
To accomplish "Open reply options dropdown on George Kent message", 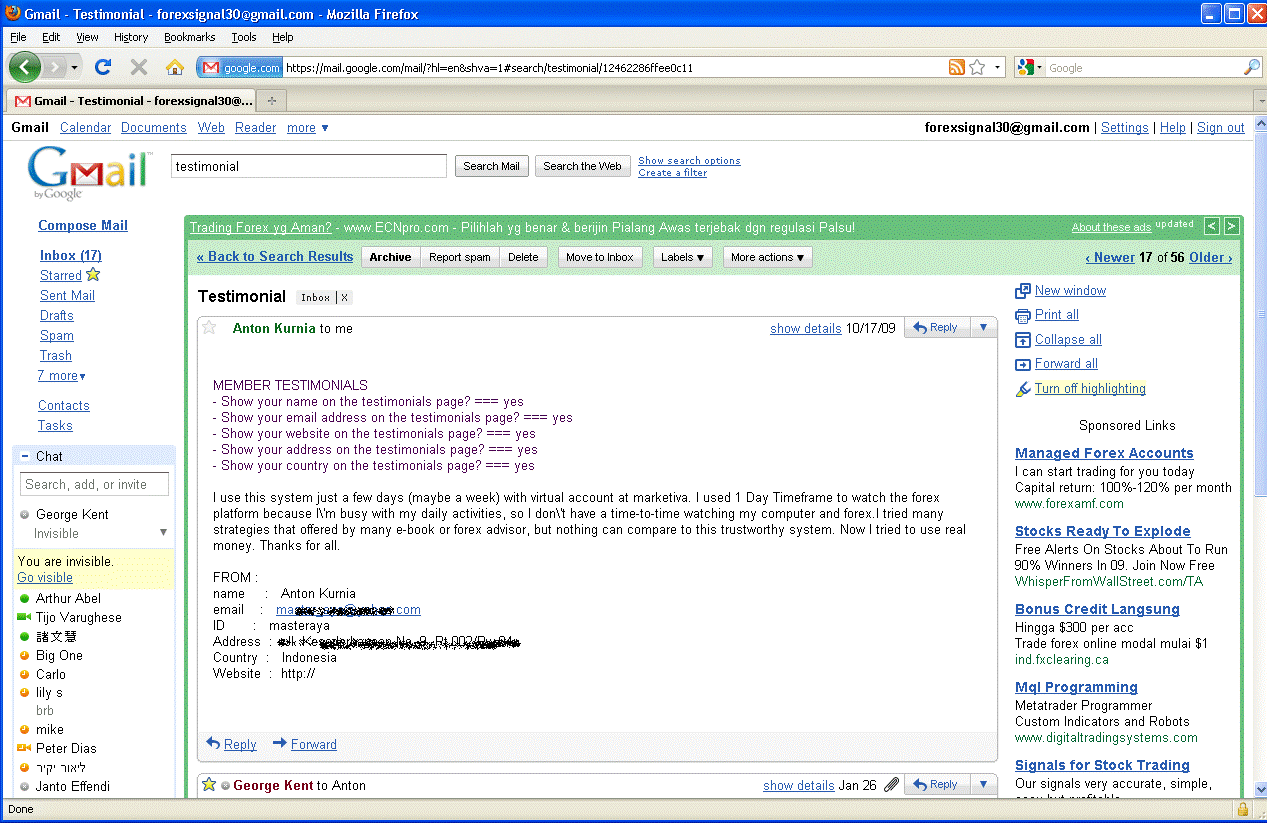I will [983, 785].
